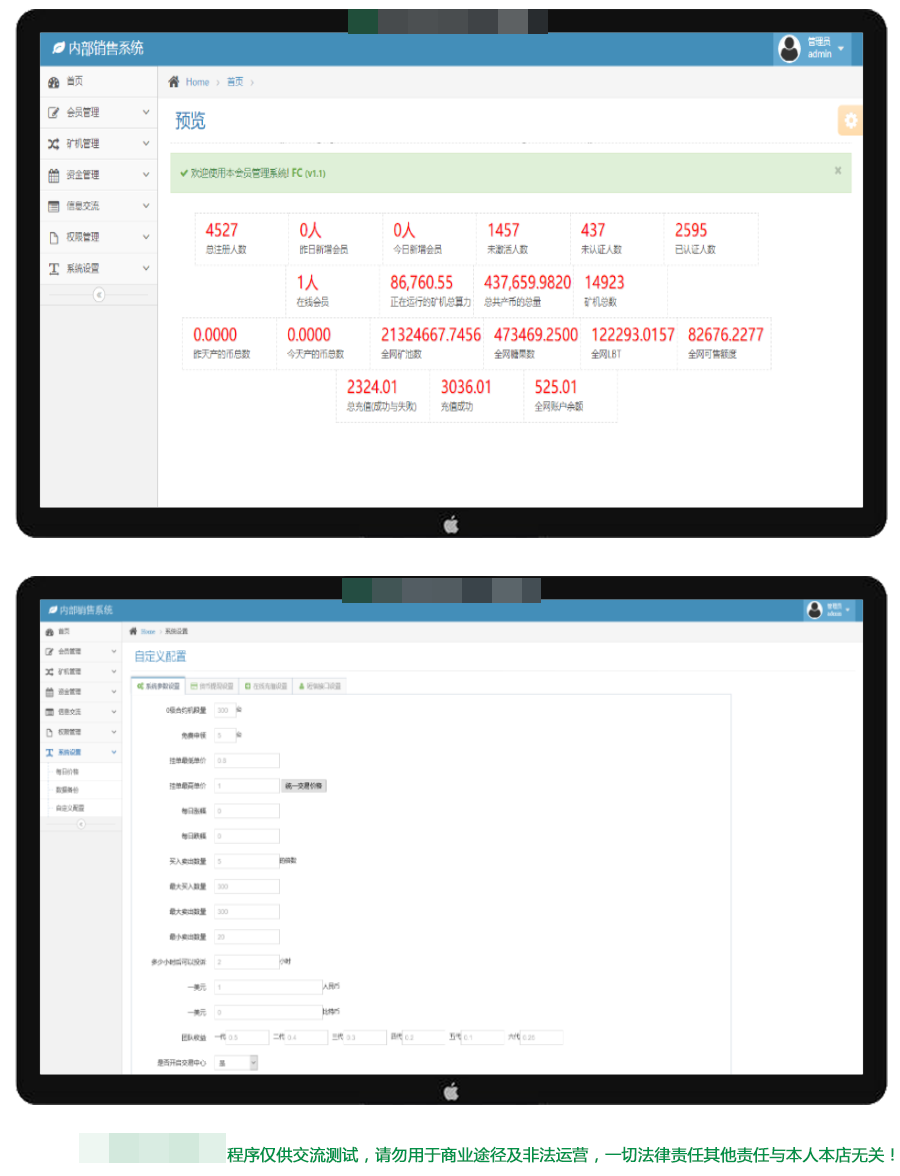
Task: Open 自定义配置 submenu item
Action: coord(70,808)
